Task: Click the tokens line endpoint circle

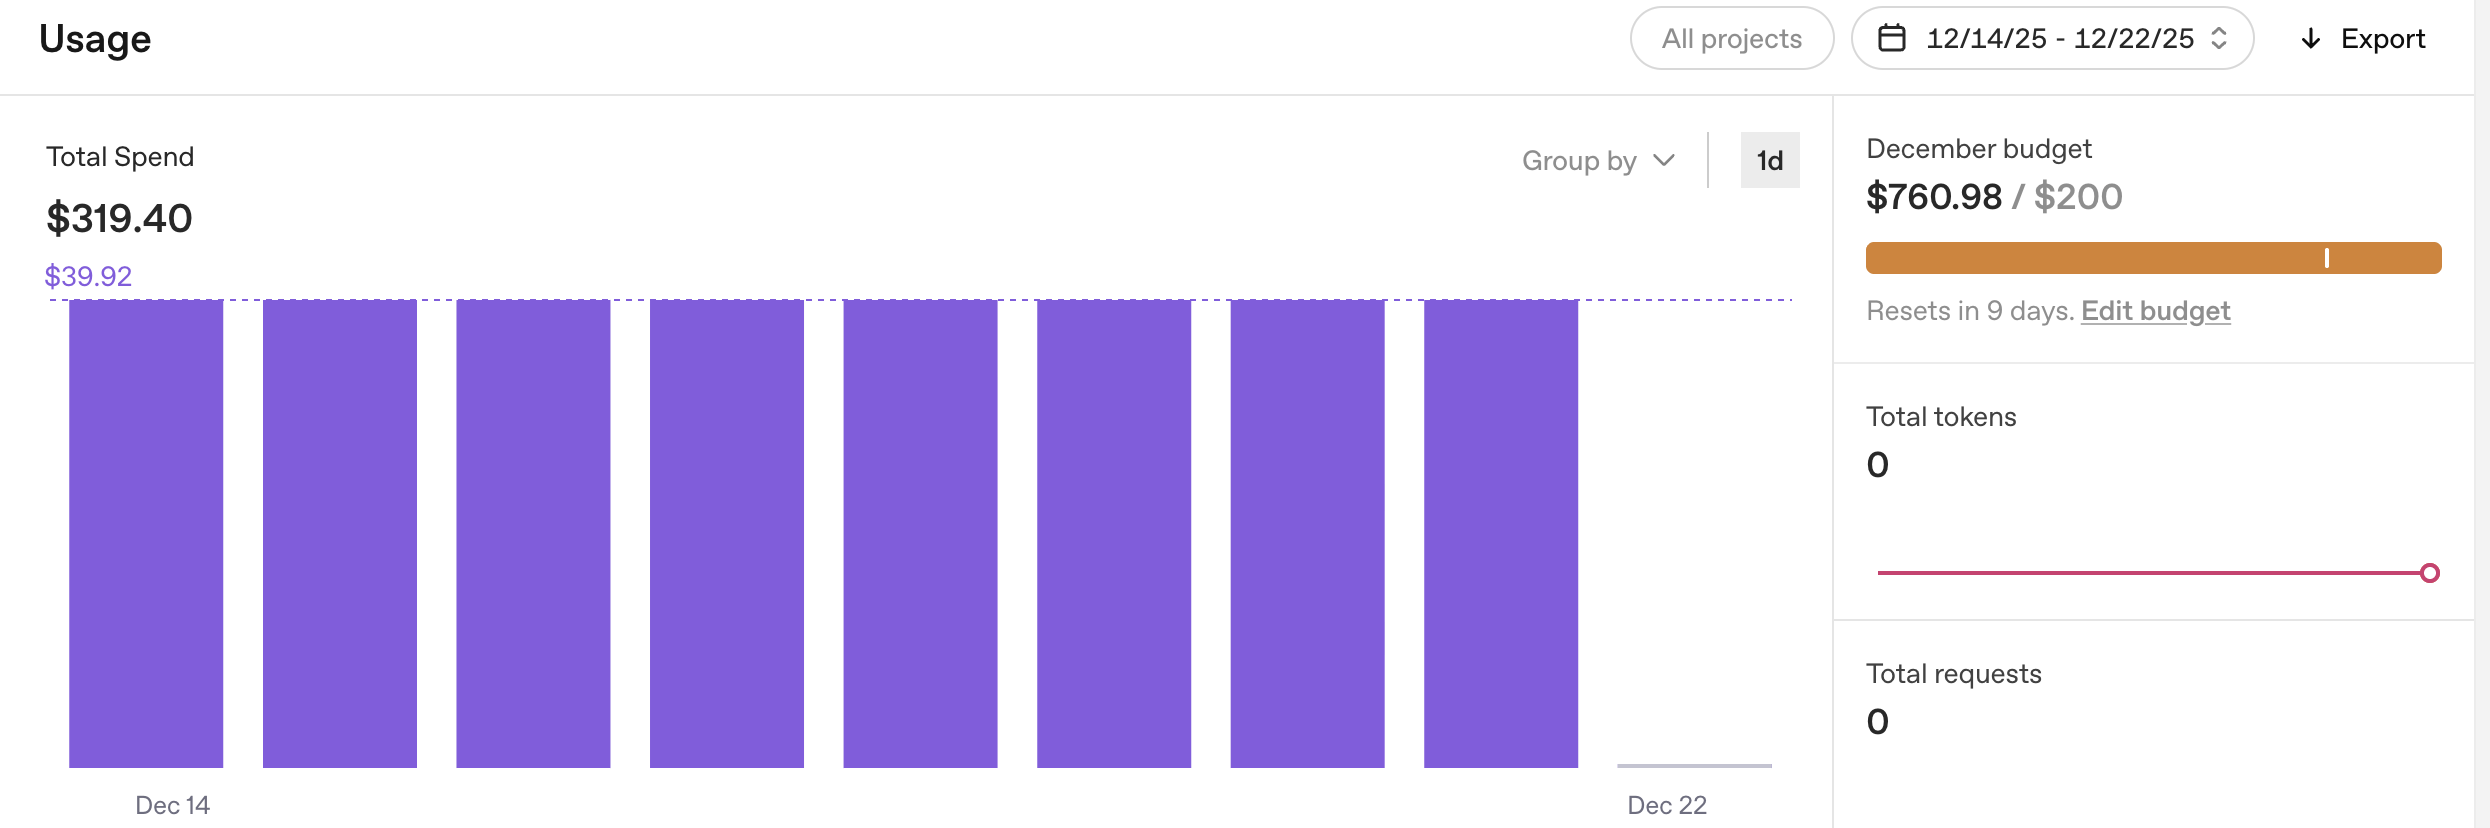Action: pos(2429,573)
